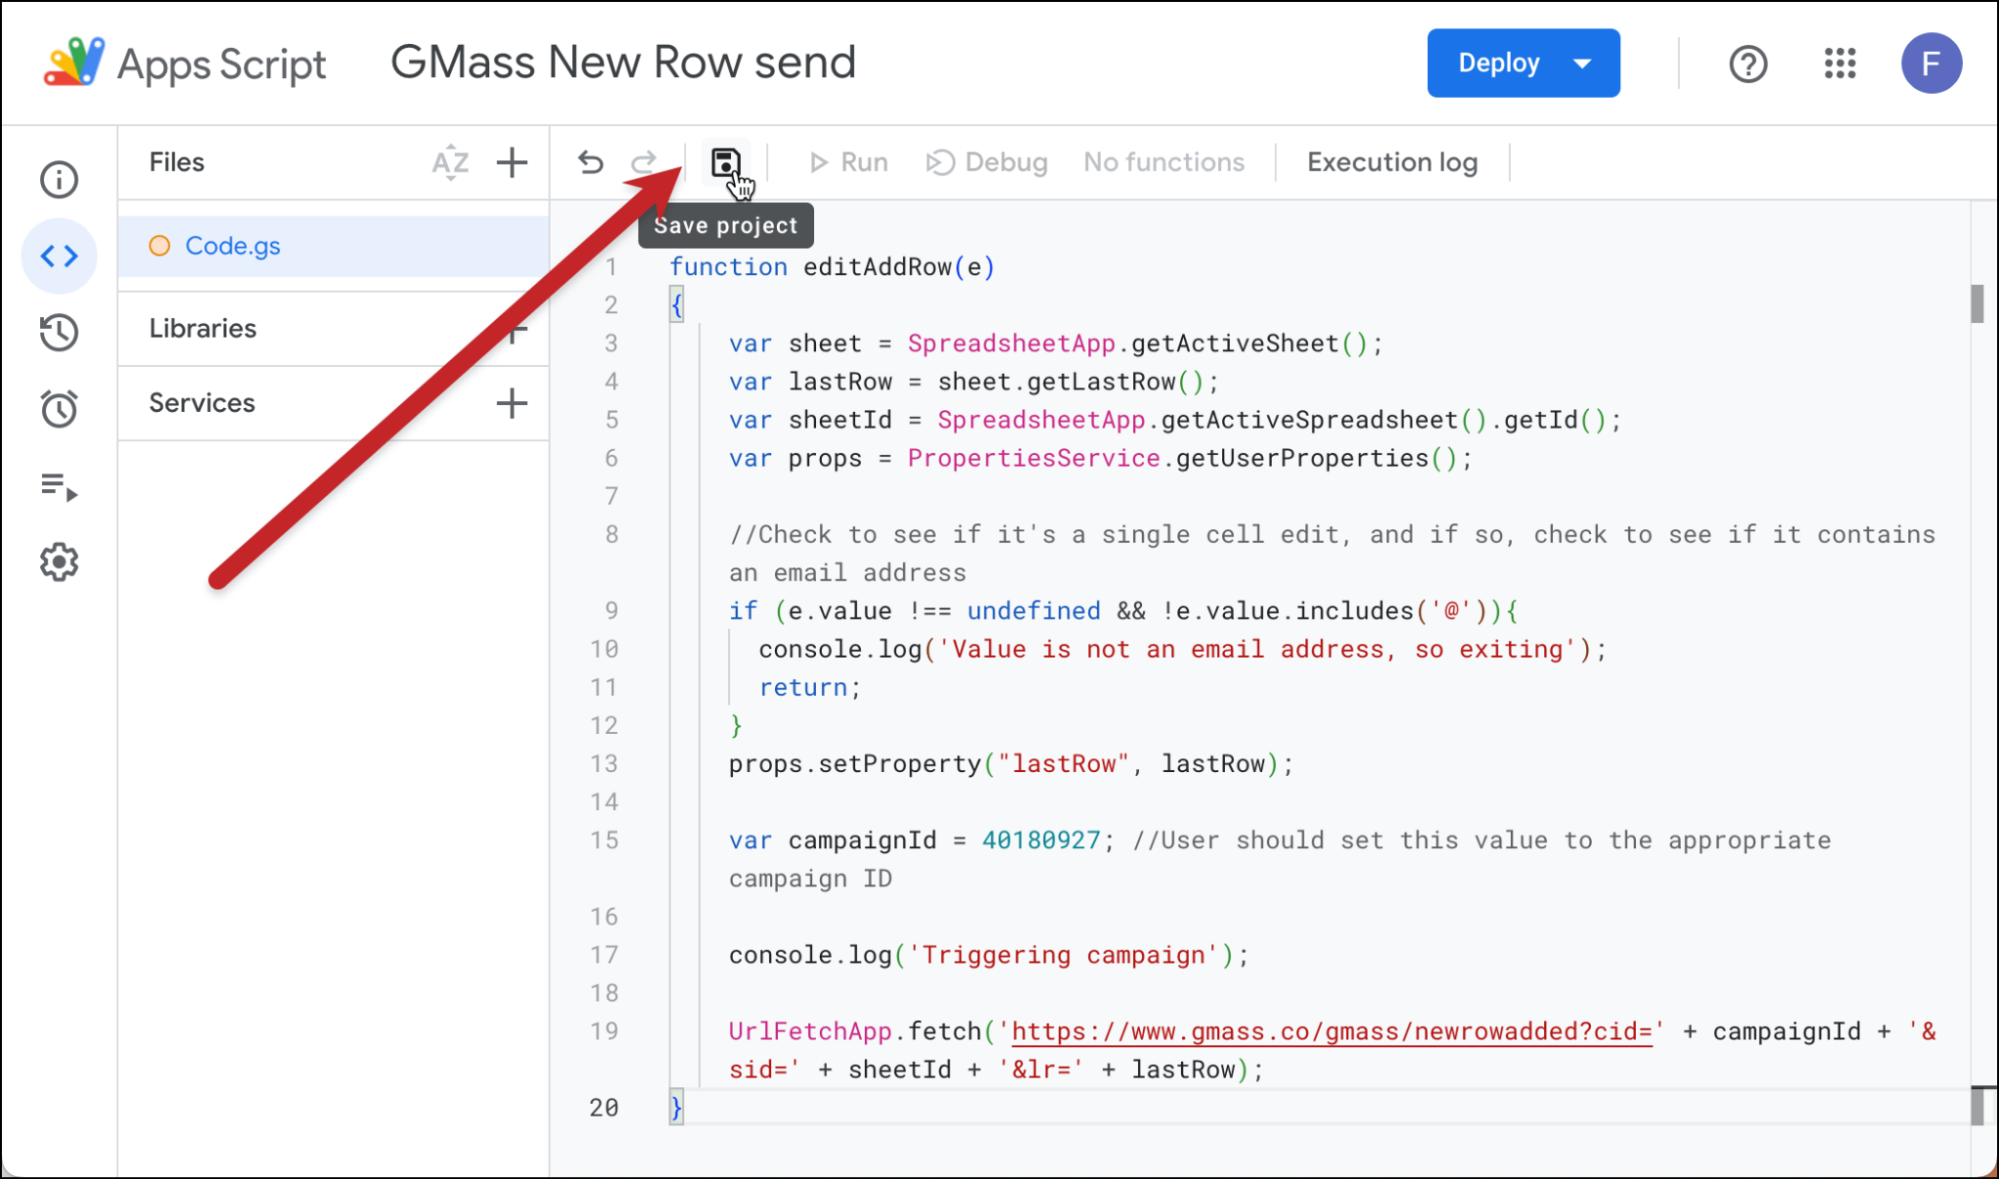Screen dimensions: 1999x1180
Task: Select the Code.gs file
Action: [333, 246]
